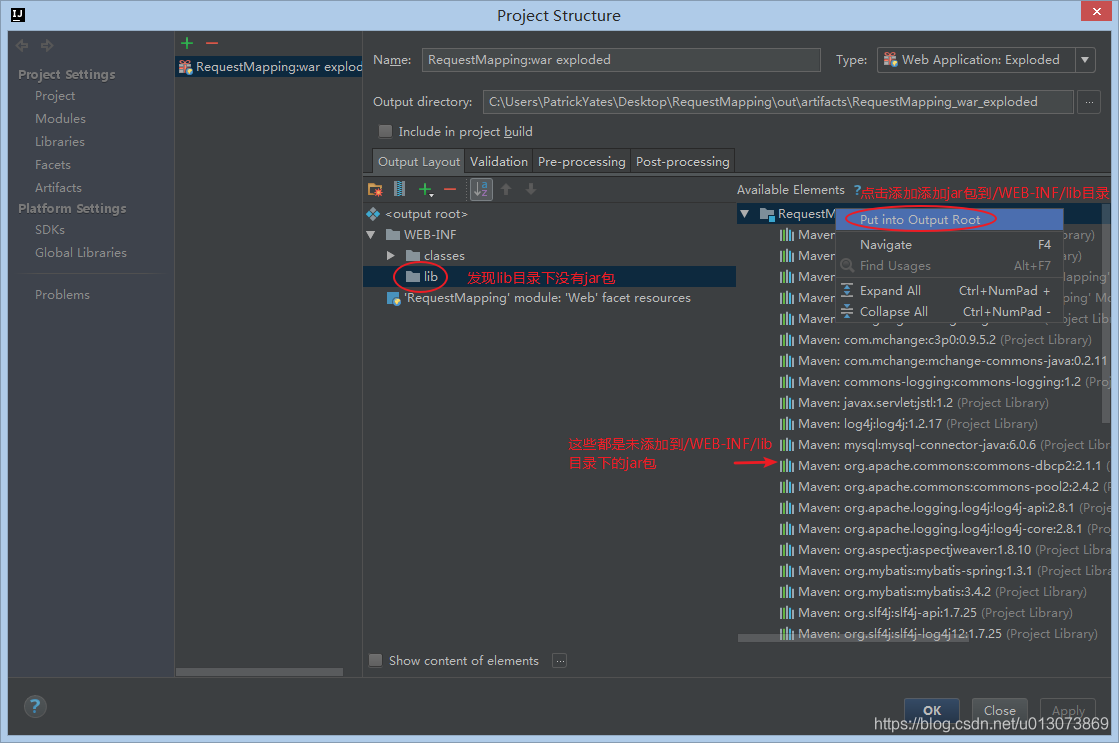1119x743 pixels.
Task: Select Artifacts in Project Settings sidebar
Action: tap(58, 187)
